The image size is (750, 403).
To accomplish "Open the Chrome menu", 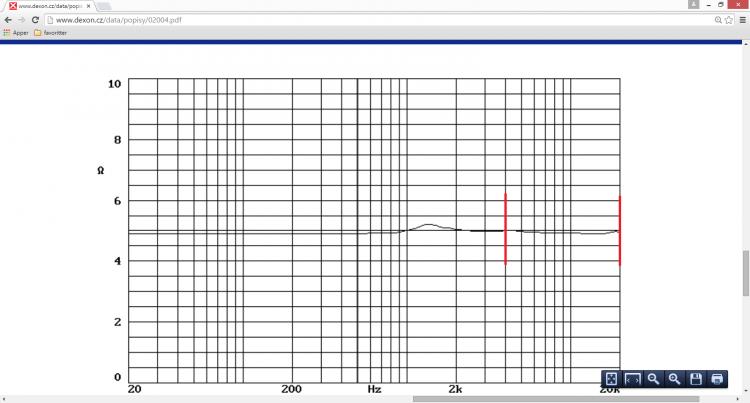I will point(742,20).
